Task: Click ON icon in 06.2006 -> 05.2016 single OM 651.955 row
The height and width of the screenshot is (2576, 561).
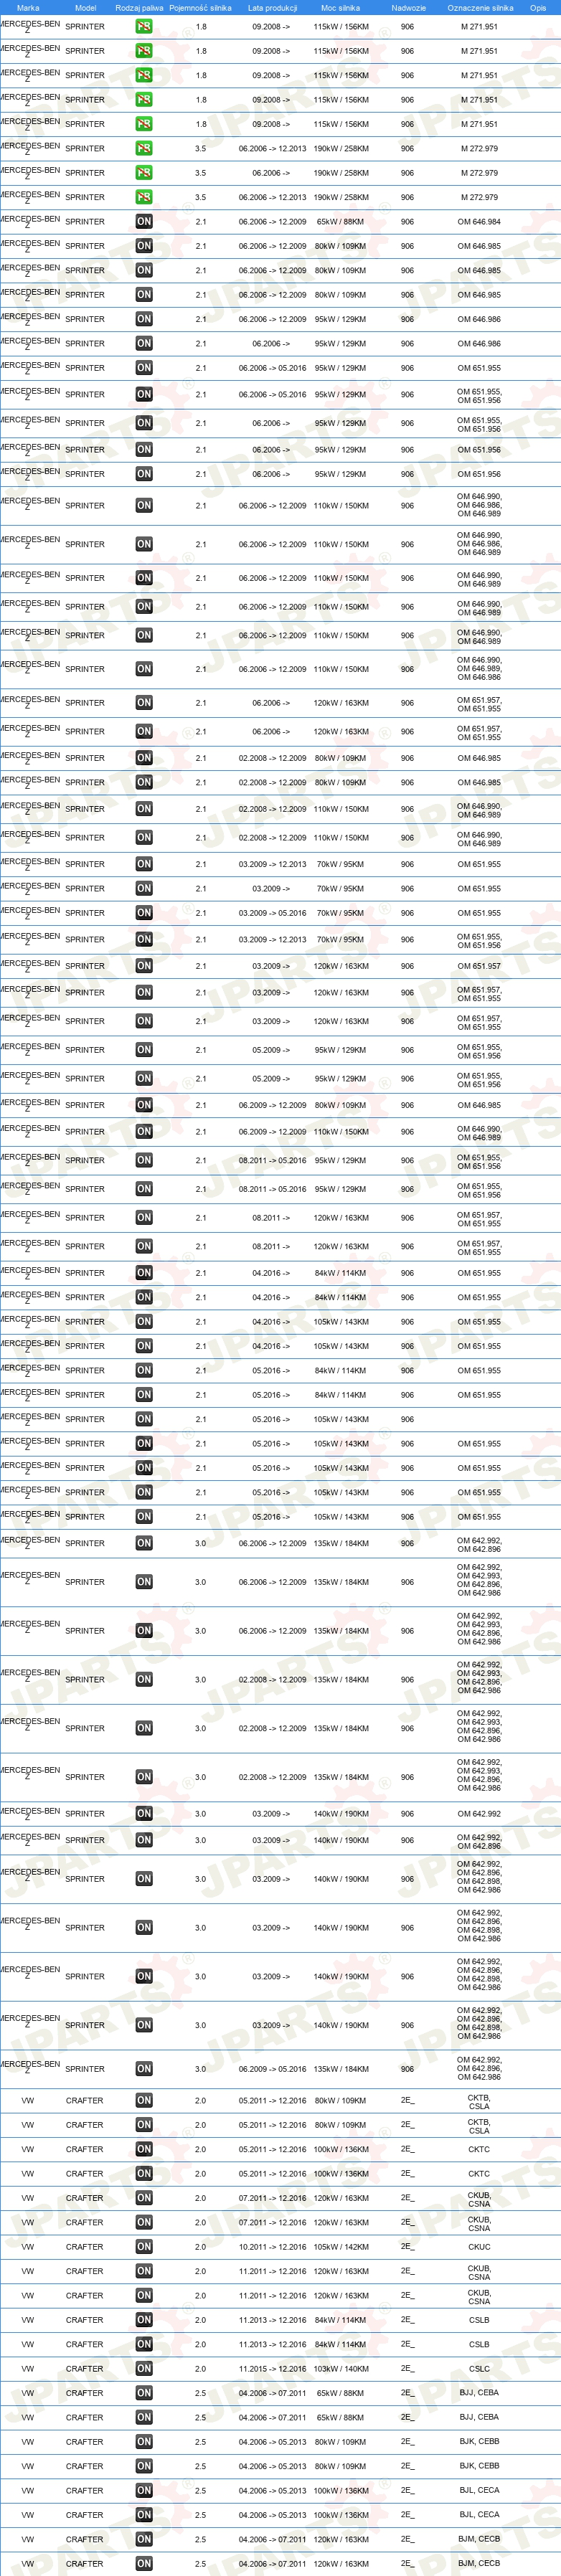Action: [x=144, y=368]
